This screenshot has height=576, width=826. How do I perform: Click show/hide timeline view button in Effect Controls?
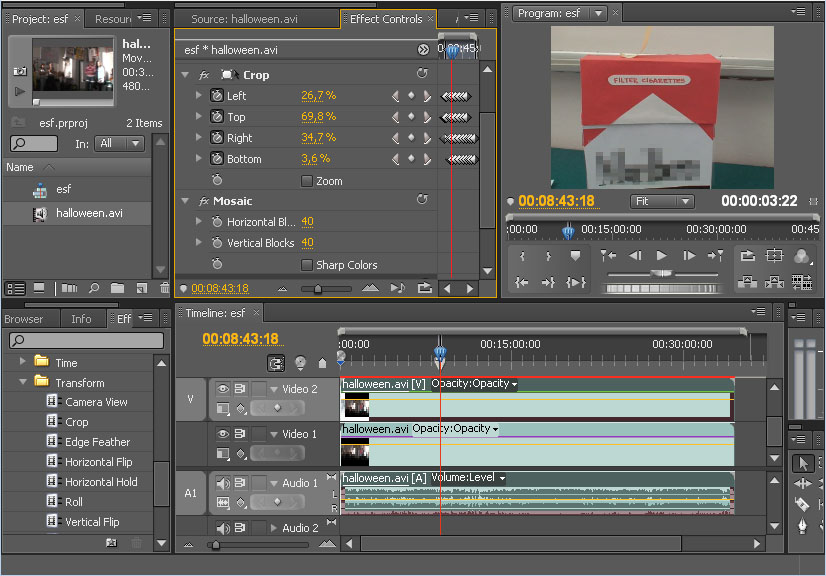pos(423,50)
